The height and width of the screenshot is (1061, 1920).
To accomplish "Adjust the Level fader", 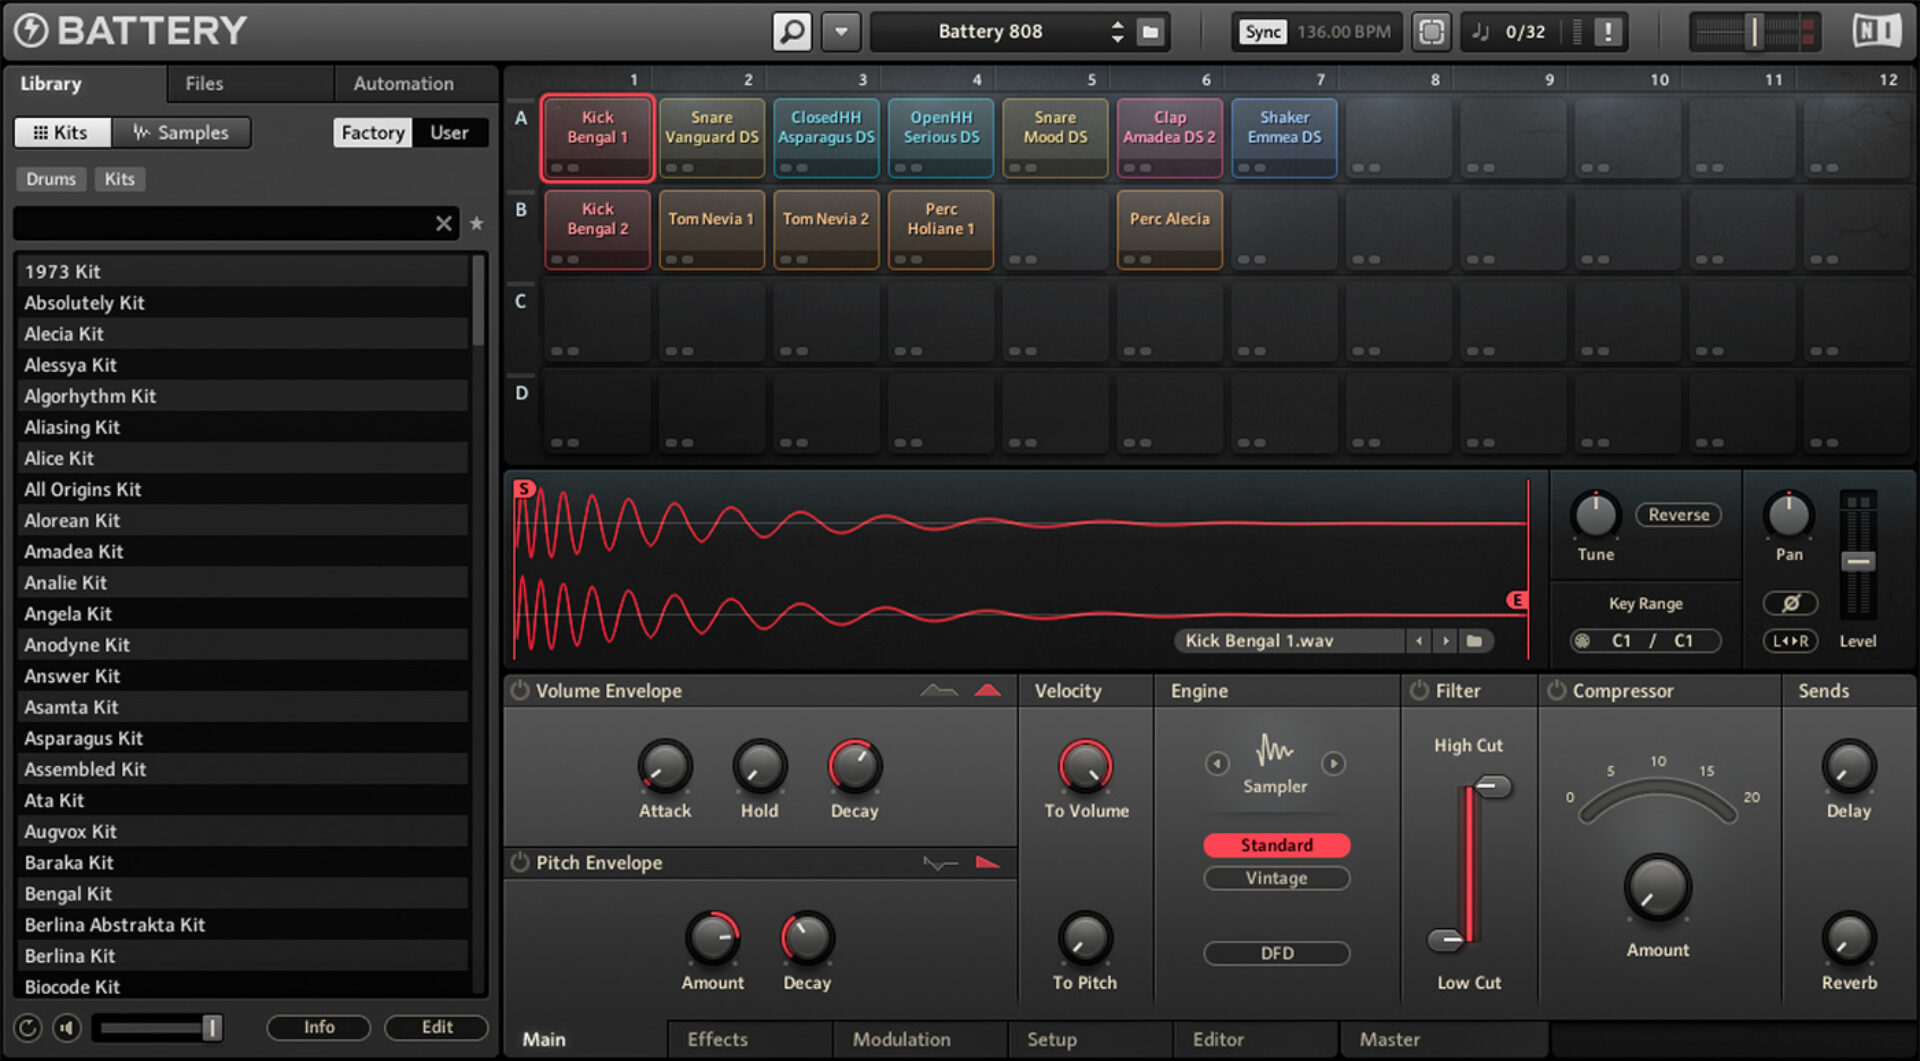I will tap(1858, 560).
